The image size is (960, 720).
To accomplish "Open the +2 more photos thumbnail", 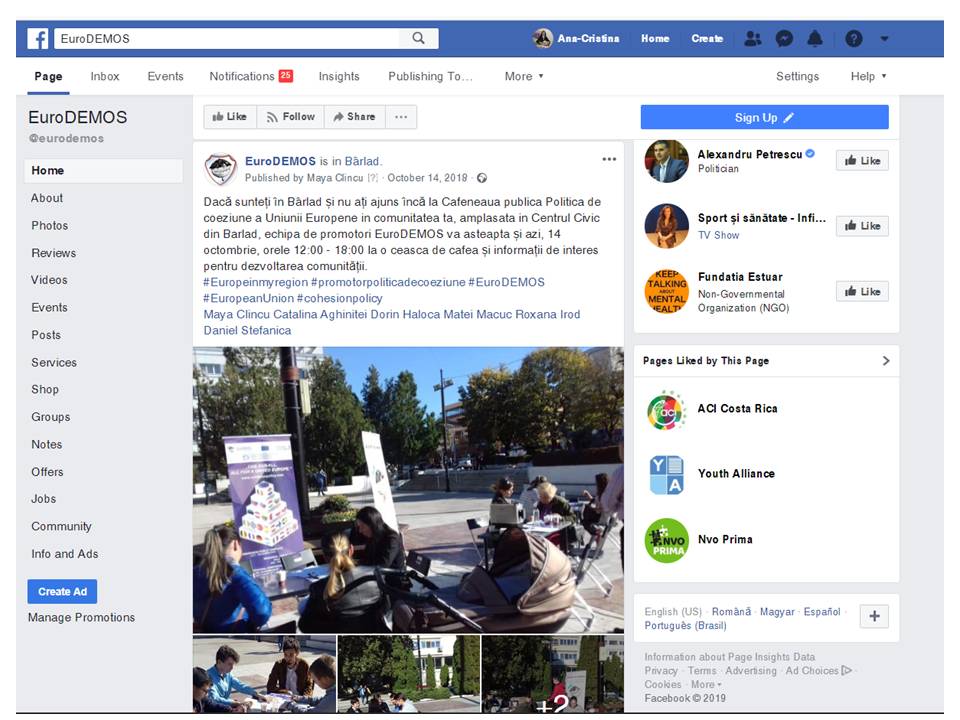I will (553, 673).
